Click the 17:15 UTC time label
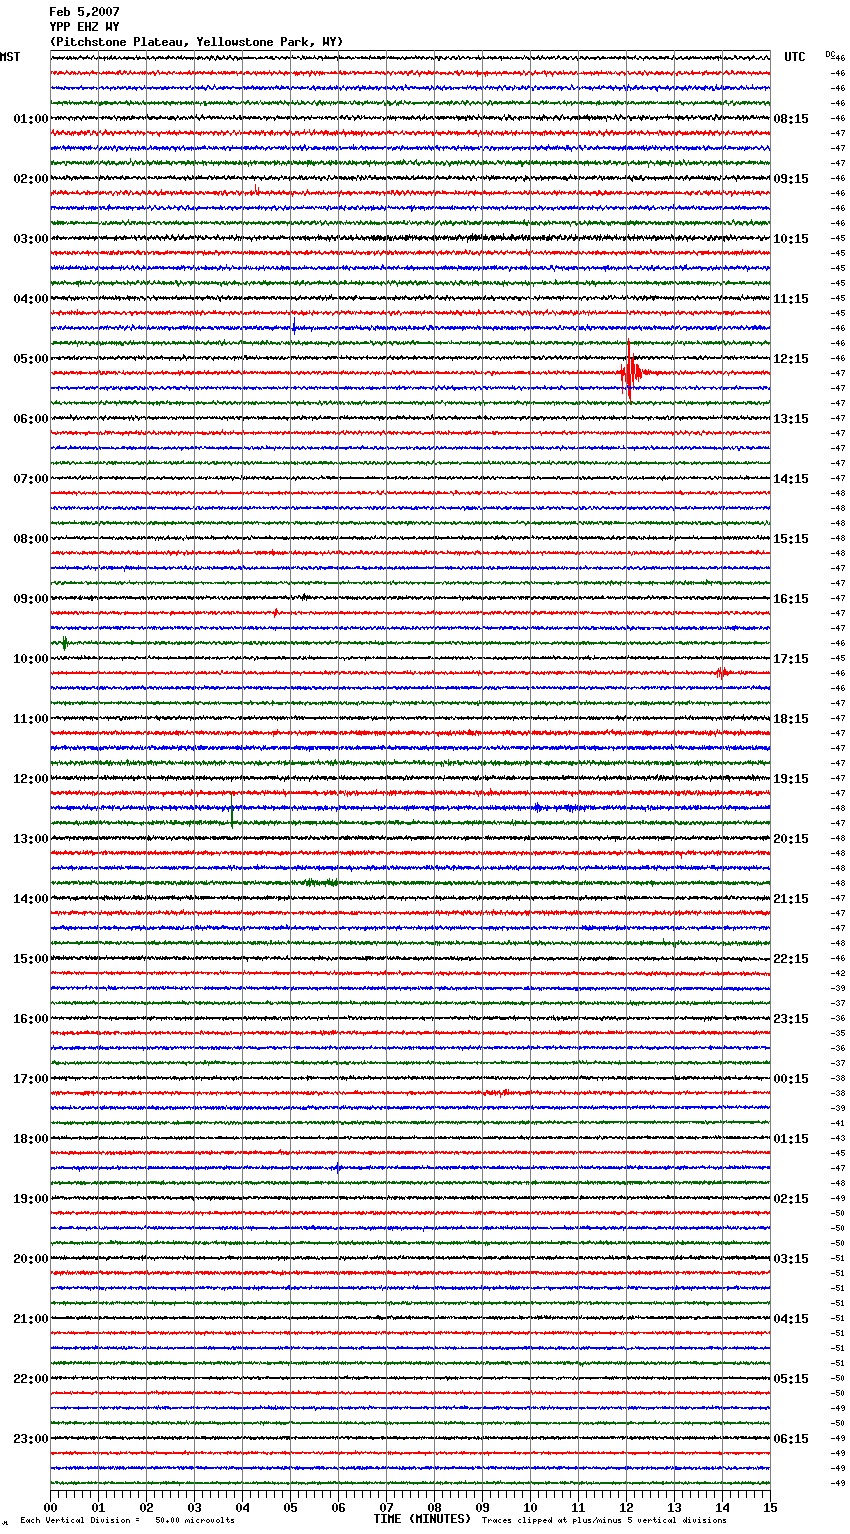The height and width of the screenshot is (1534, 850). pyautogui.click(x=791, y=659)
